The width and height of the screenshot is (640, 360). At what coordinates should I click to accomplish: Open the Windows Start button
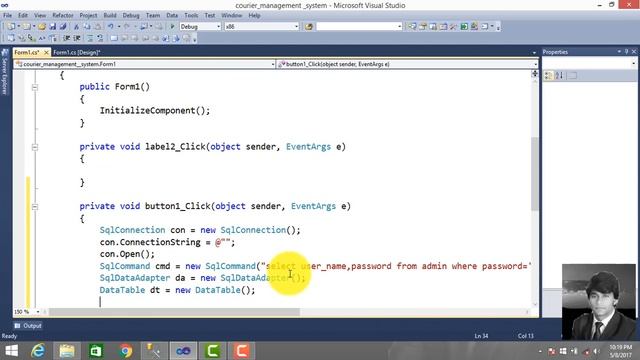[x=11, y=351]
